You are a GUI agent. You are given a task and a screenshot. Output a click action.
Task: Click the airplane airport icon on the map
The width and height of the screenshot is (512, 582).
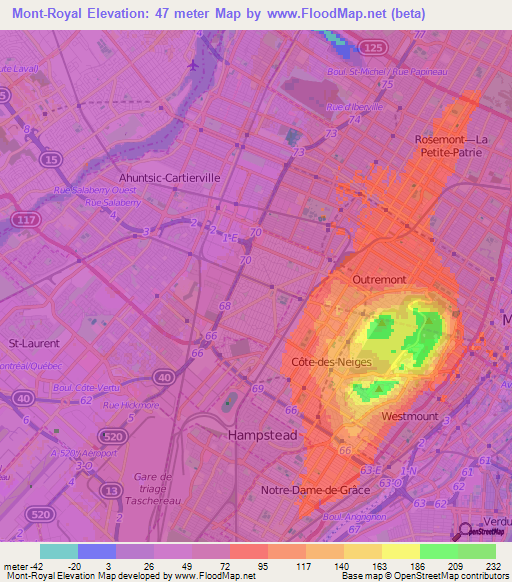(193, 66)
